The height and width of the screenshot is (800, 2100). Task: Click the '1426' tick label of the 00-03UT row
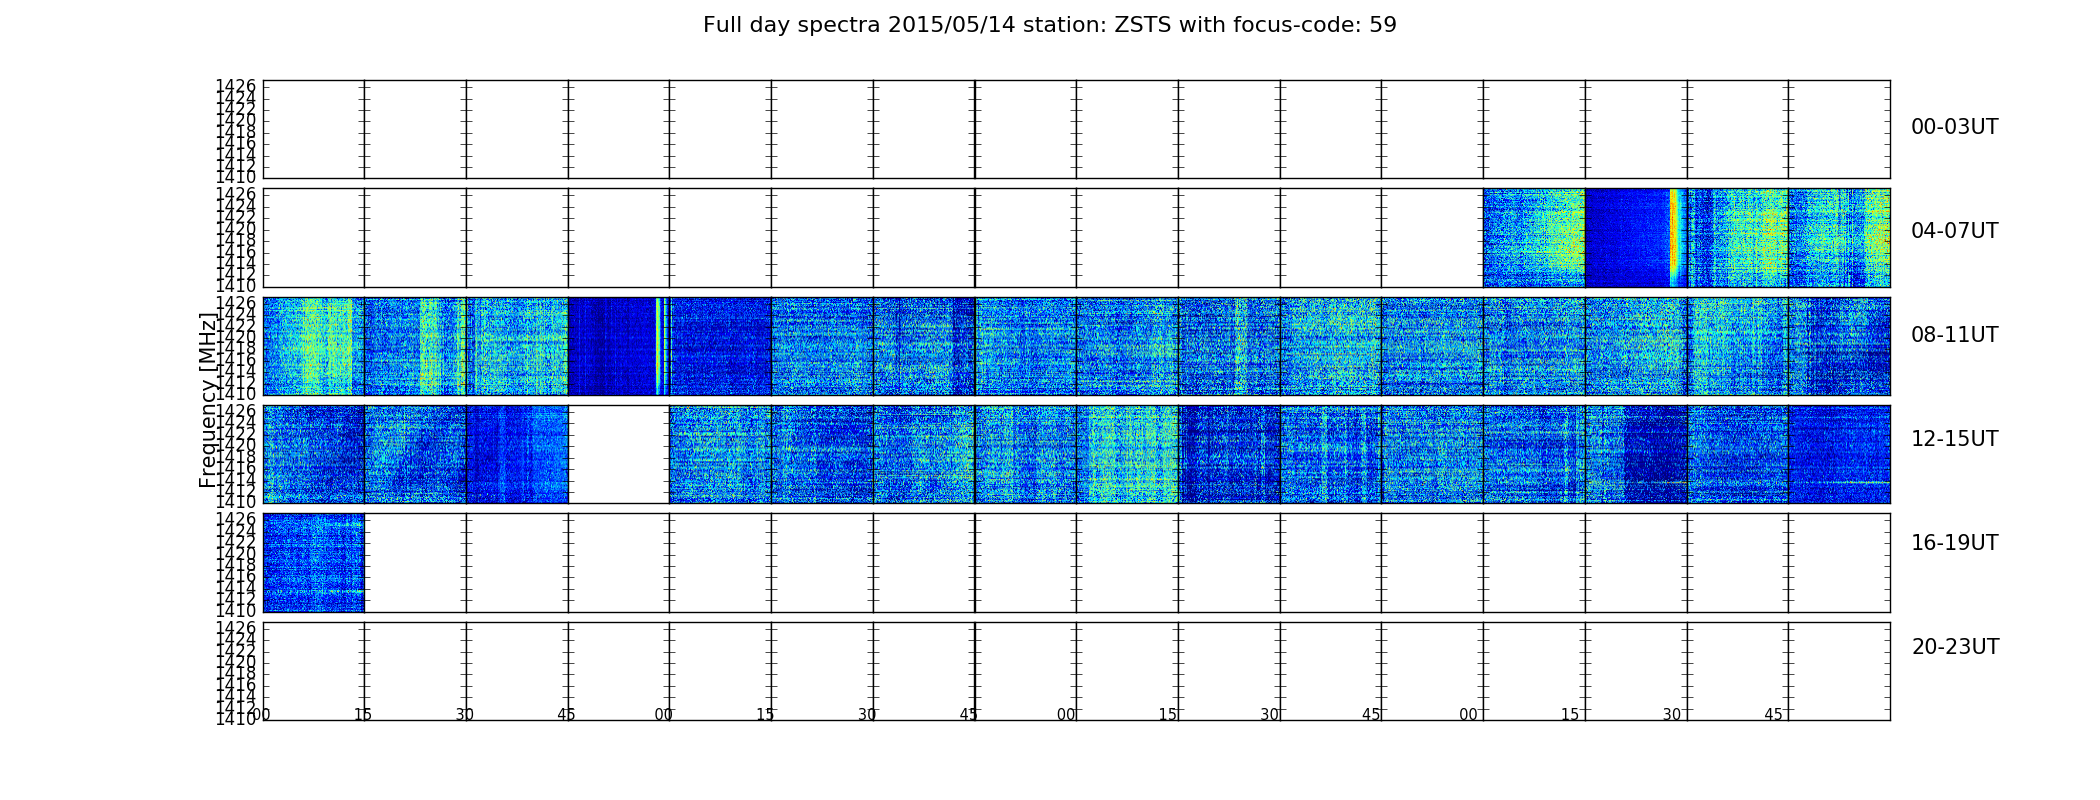point(236,87)
